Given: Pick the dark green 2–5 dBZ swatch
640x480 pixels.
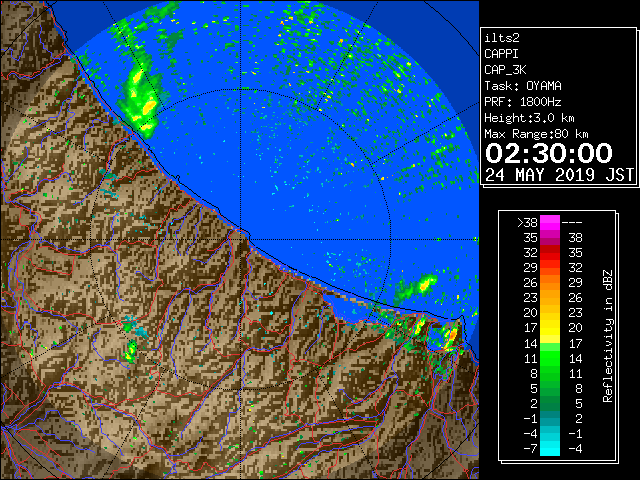Looking at the screenshot, I should 550,403.
